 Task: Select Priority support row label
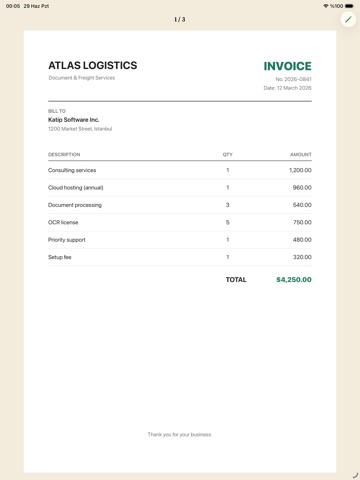click(67, 240)
